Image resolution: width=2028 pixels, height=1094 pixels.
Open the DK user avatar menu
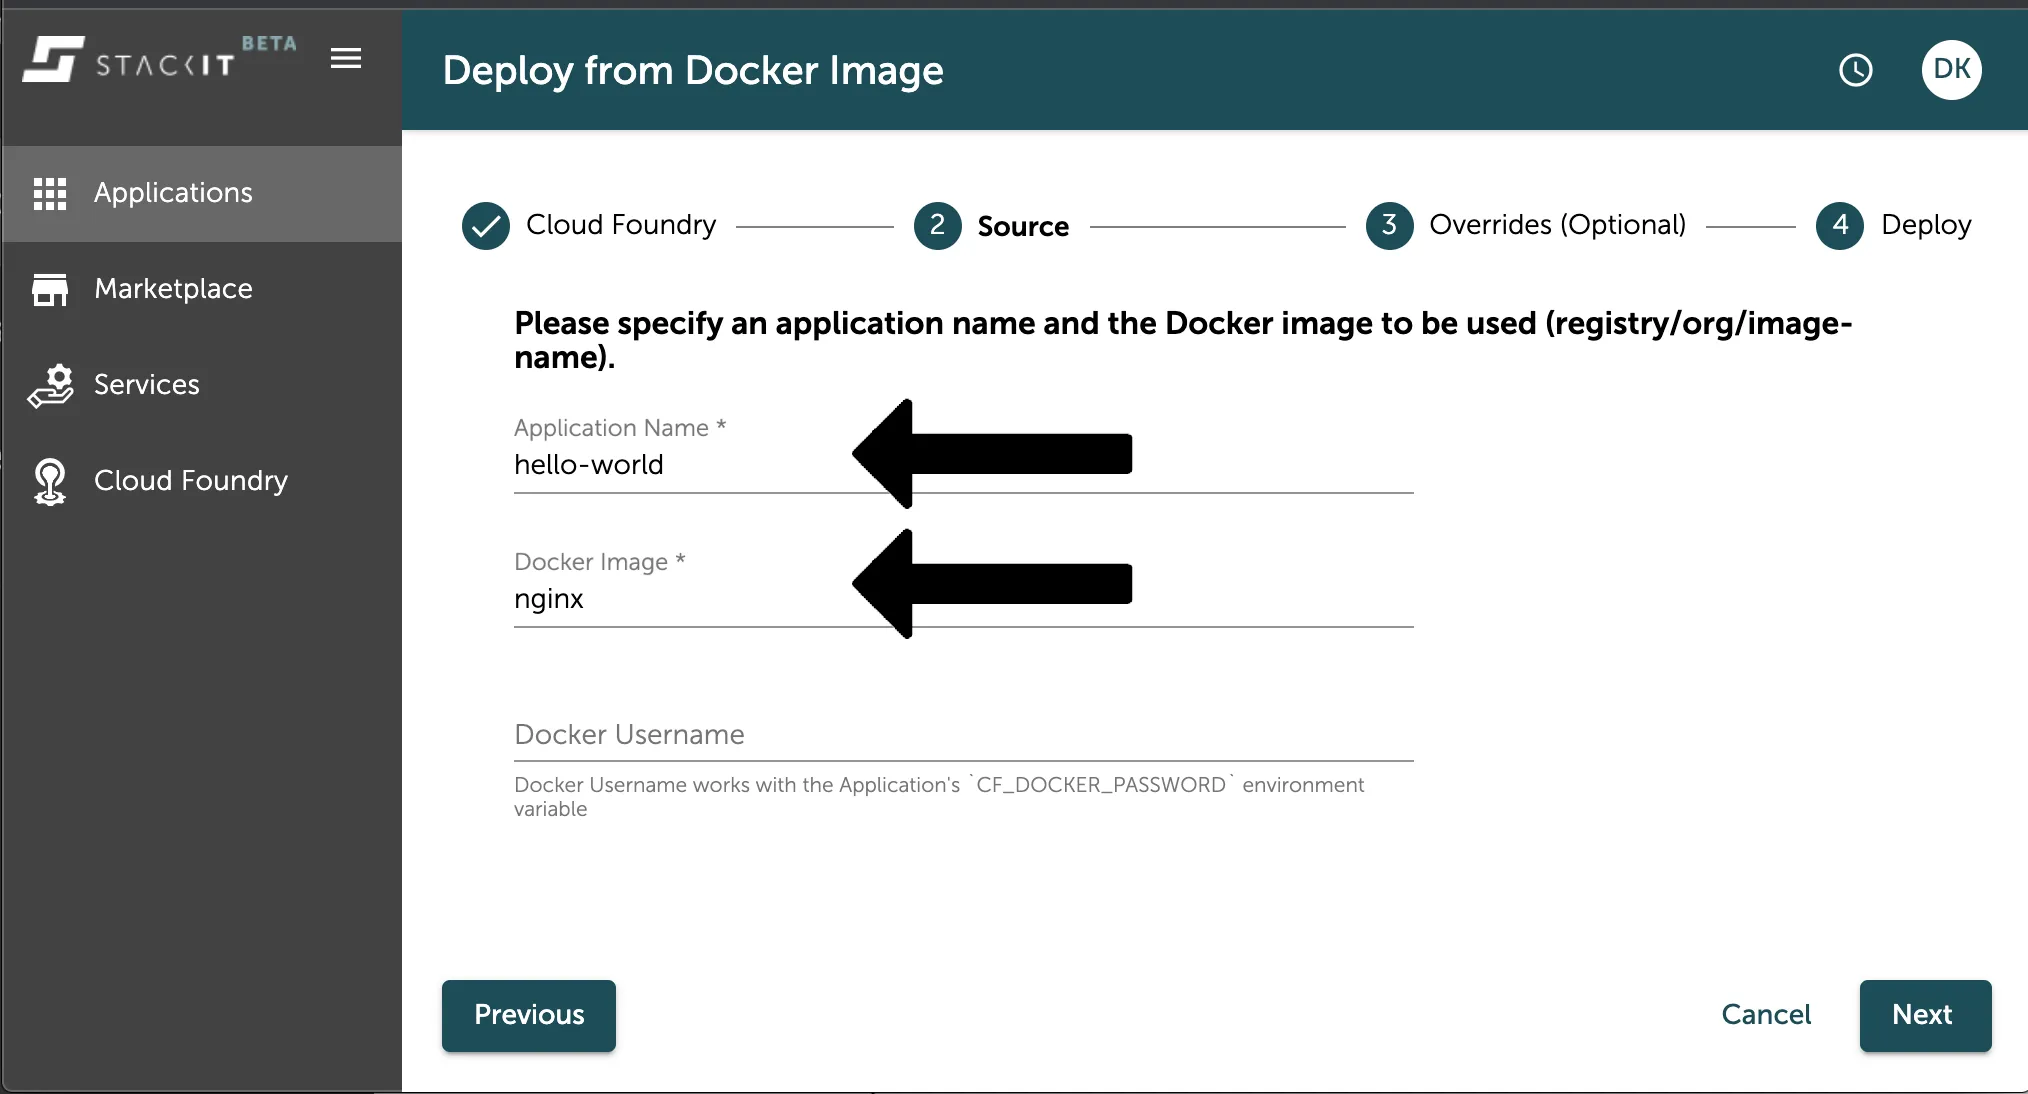click(x=1951, y=70)
